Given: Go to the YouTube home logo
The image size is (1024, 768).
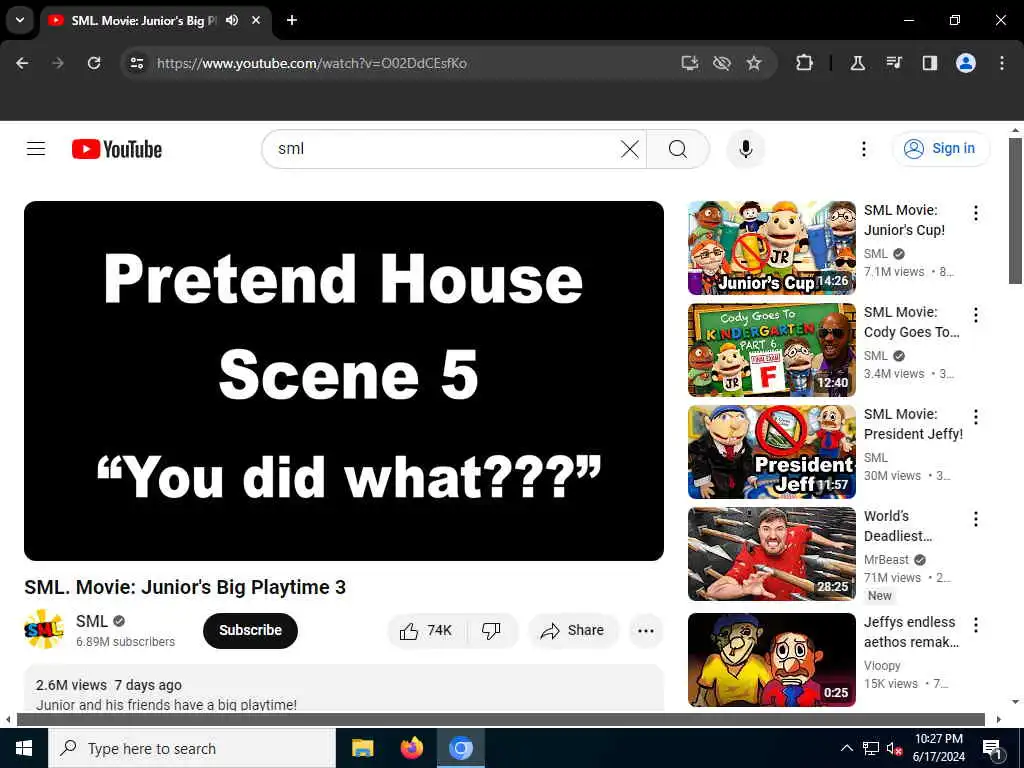Looking at the screenshot, I should click(x=117, y=149).
